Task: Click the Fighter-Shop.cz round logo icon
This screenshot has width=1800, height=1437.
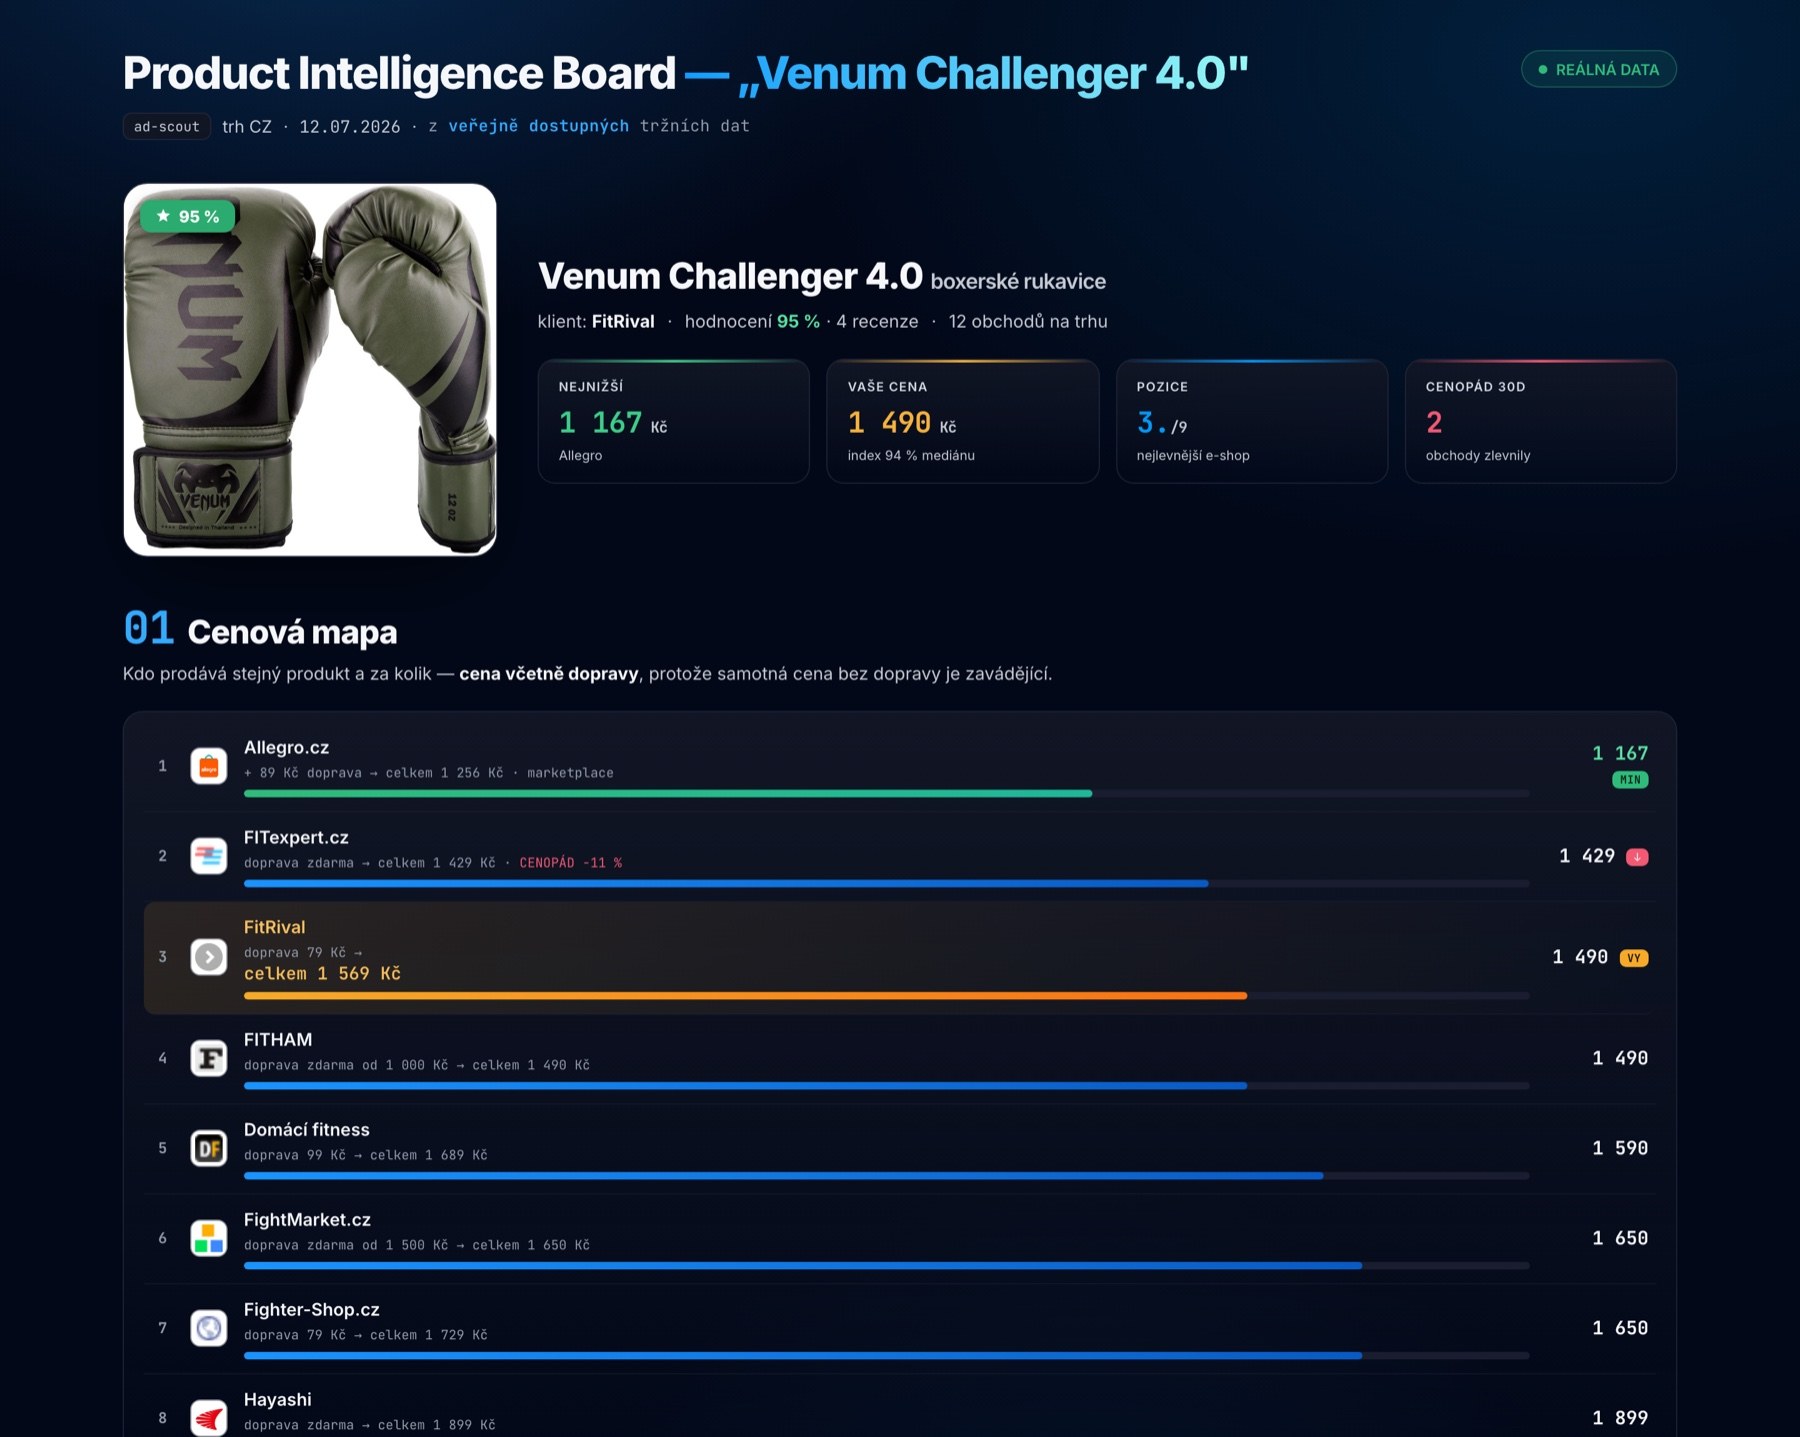Action: coord(209,1328)
